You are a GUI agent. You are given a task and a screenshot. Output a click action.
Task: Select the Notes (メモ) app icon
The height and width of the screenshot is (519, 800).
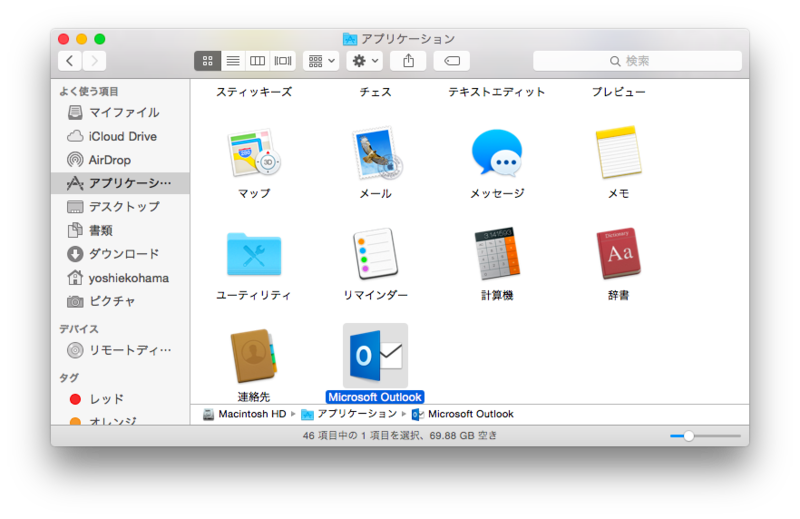coord(618,152)
